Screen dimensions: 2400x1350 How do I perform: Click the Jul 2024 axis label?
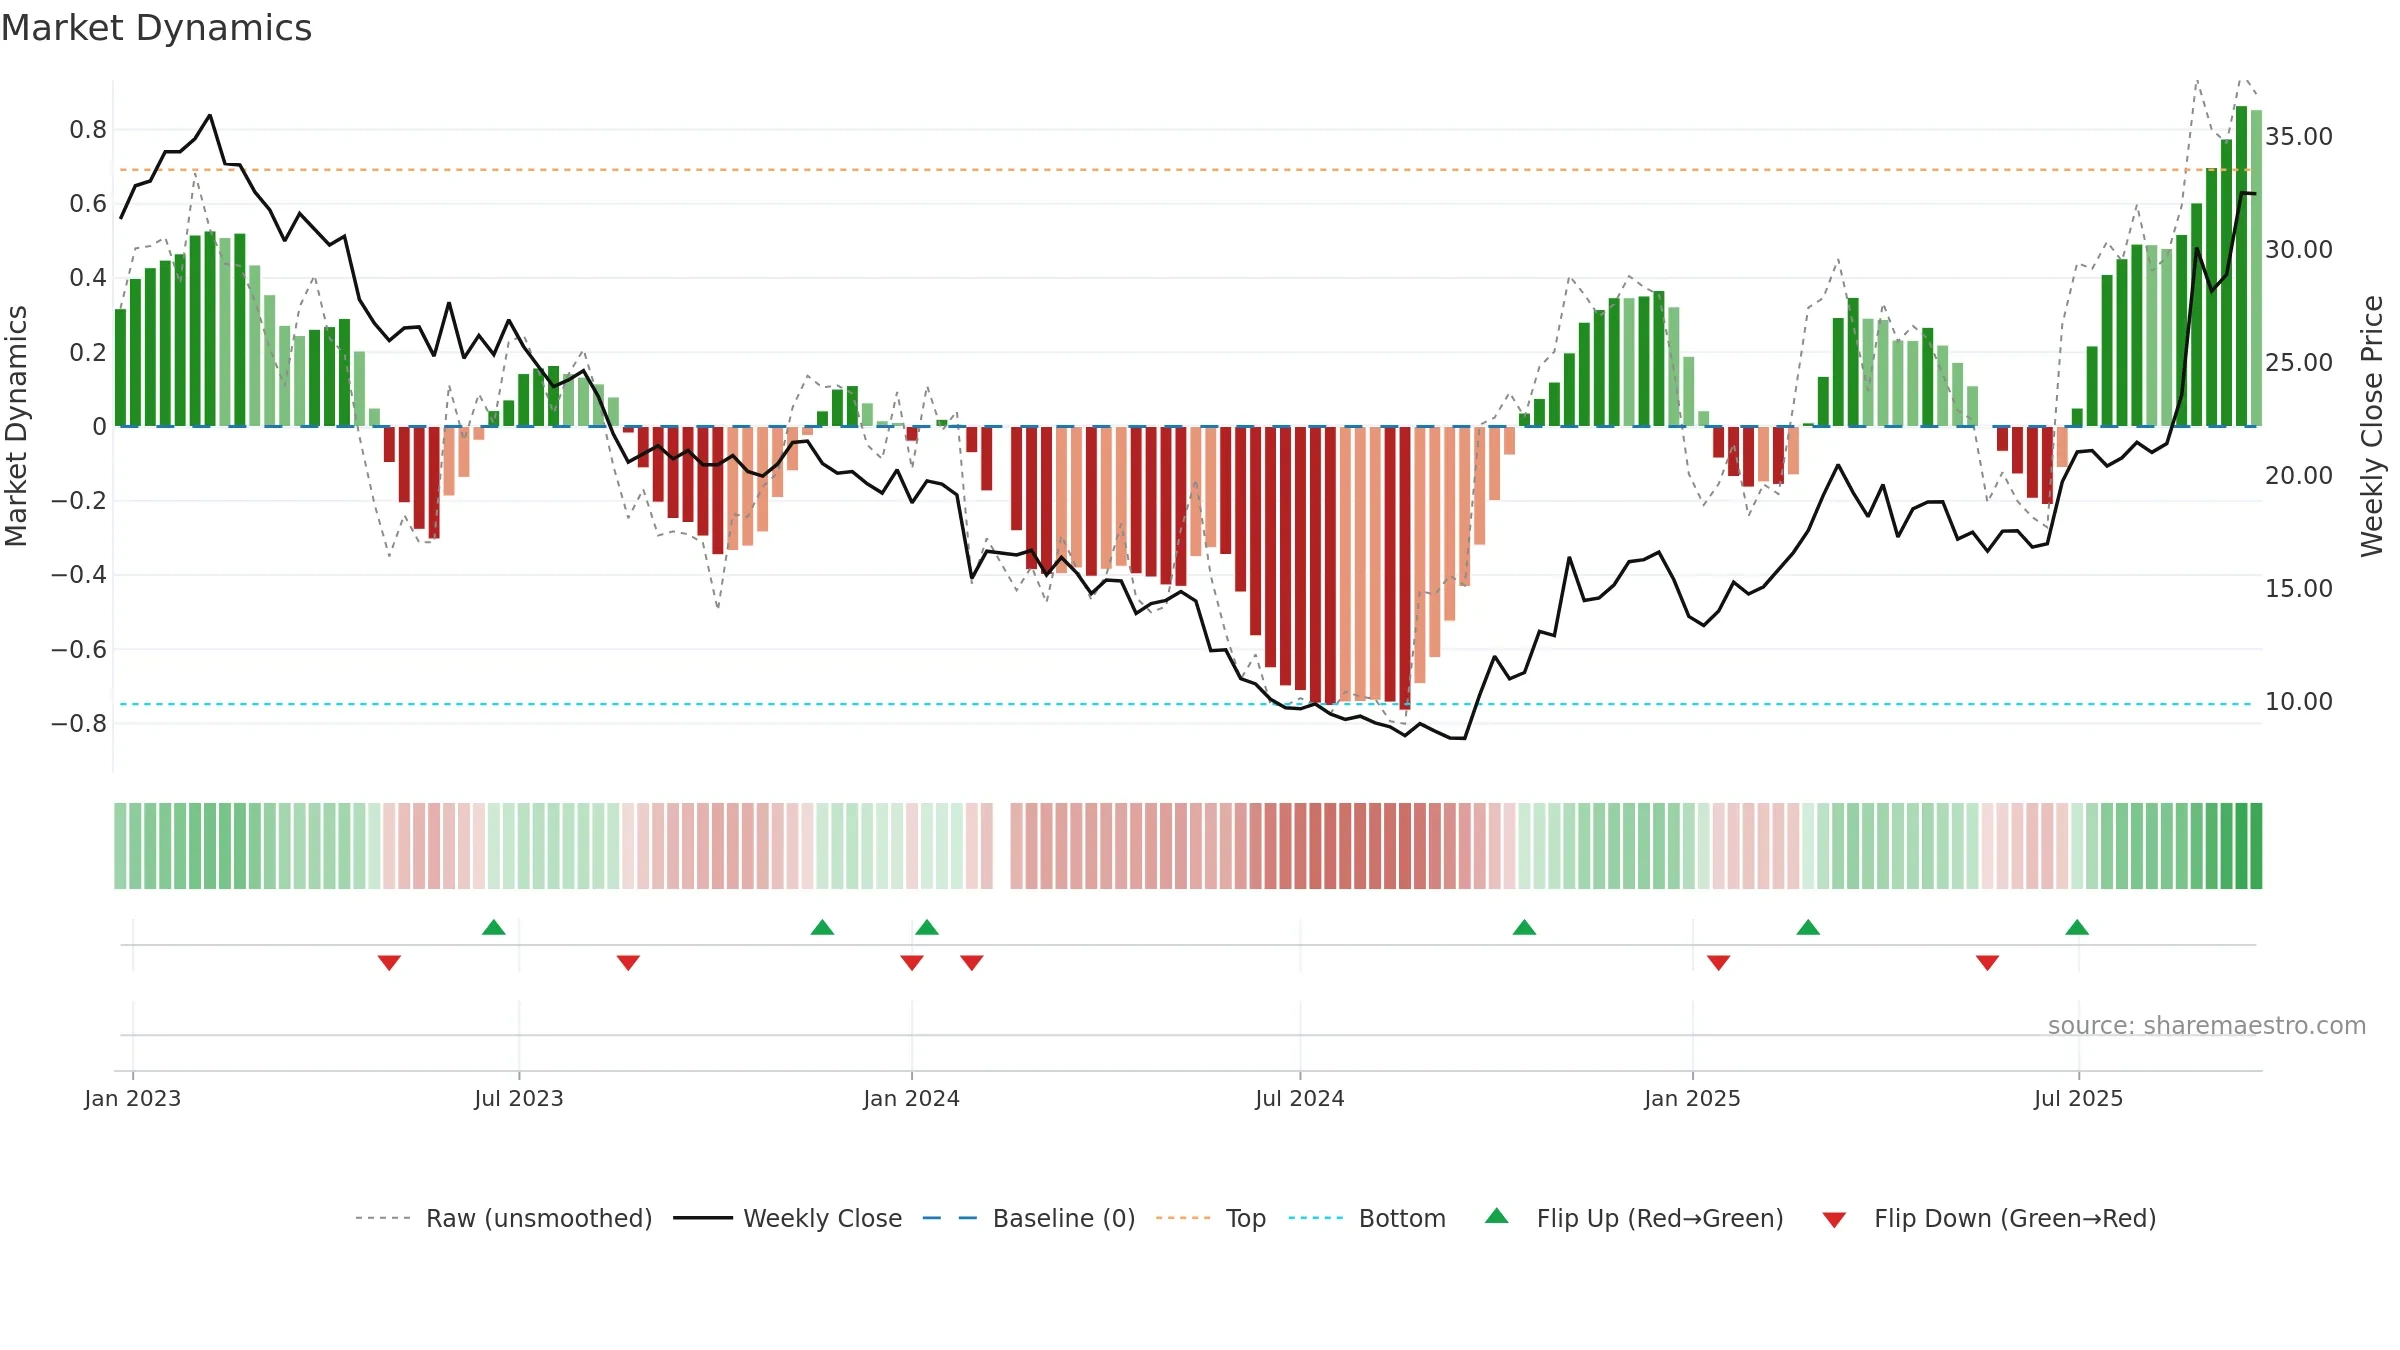pyautogui.click(x=1300, y=1098)
